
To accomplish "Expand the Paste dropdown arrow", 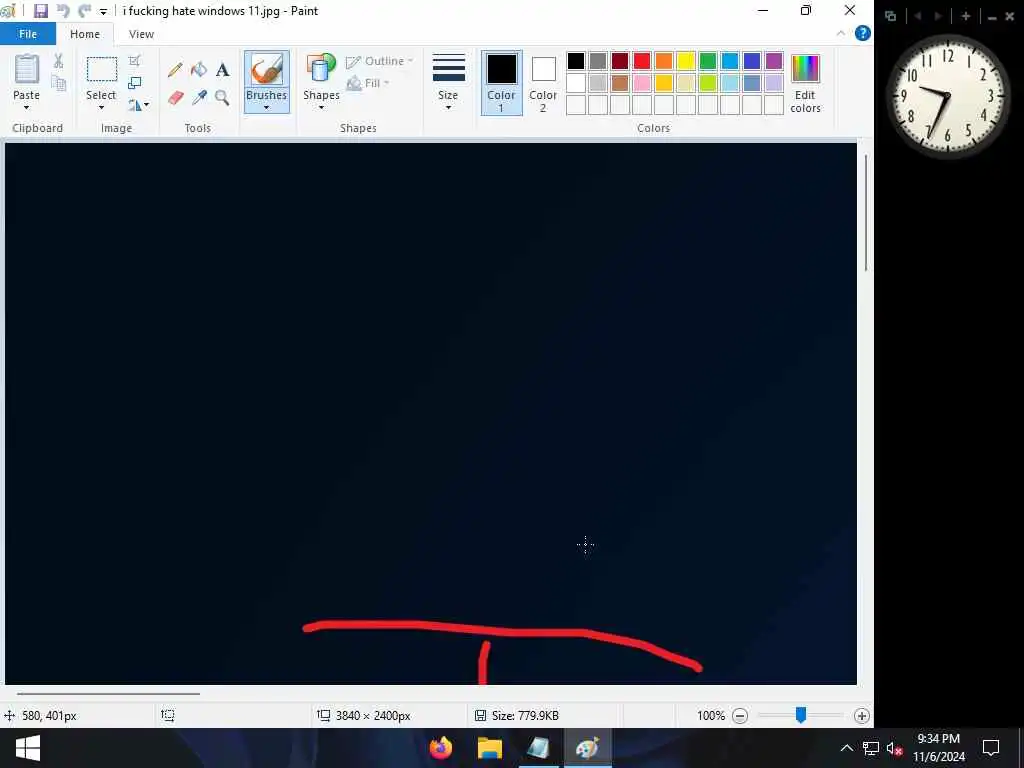I will (x=27, y=108).
